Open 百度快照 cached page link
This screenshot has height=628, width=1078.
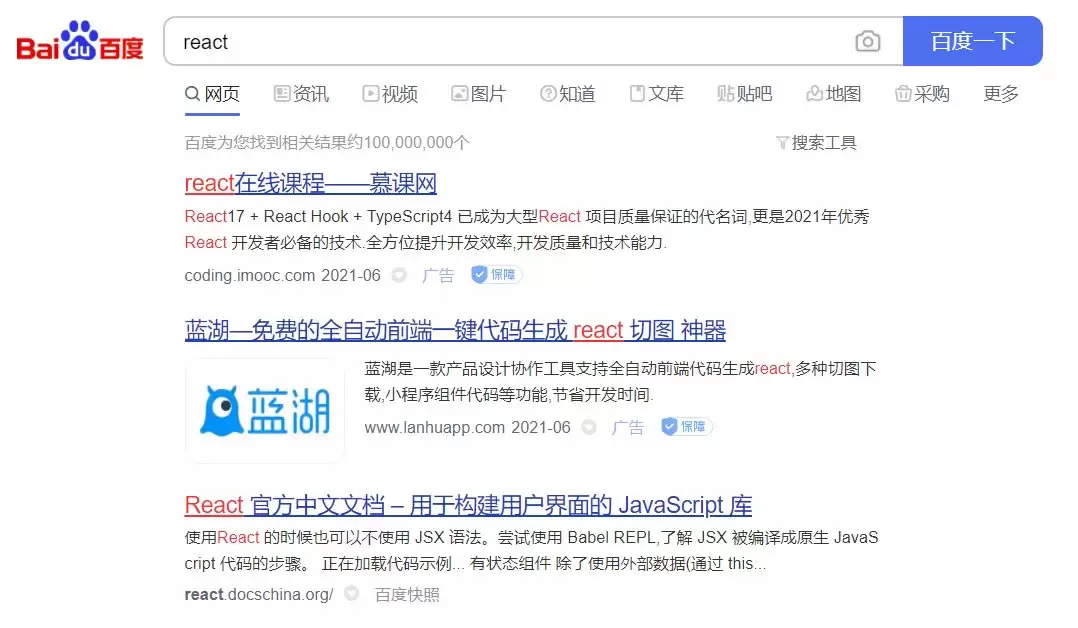tap(407, 594)
